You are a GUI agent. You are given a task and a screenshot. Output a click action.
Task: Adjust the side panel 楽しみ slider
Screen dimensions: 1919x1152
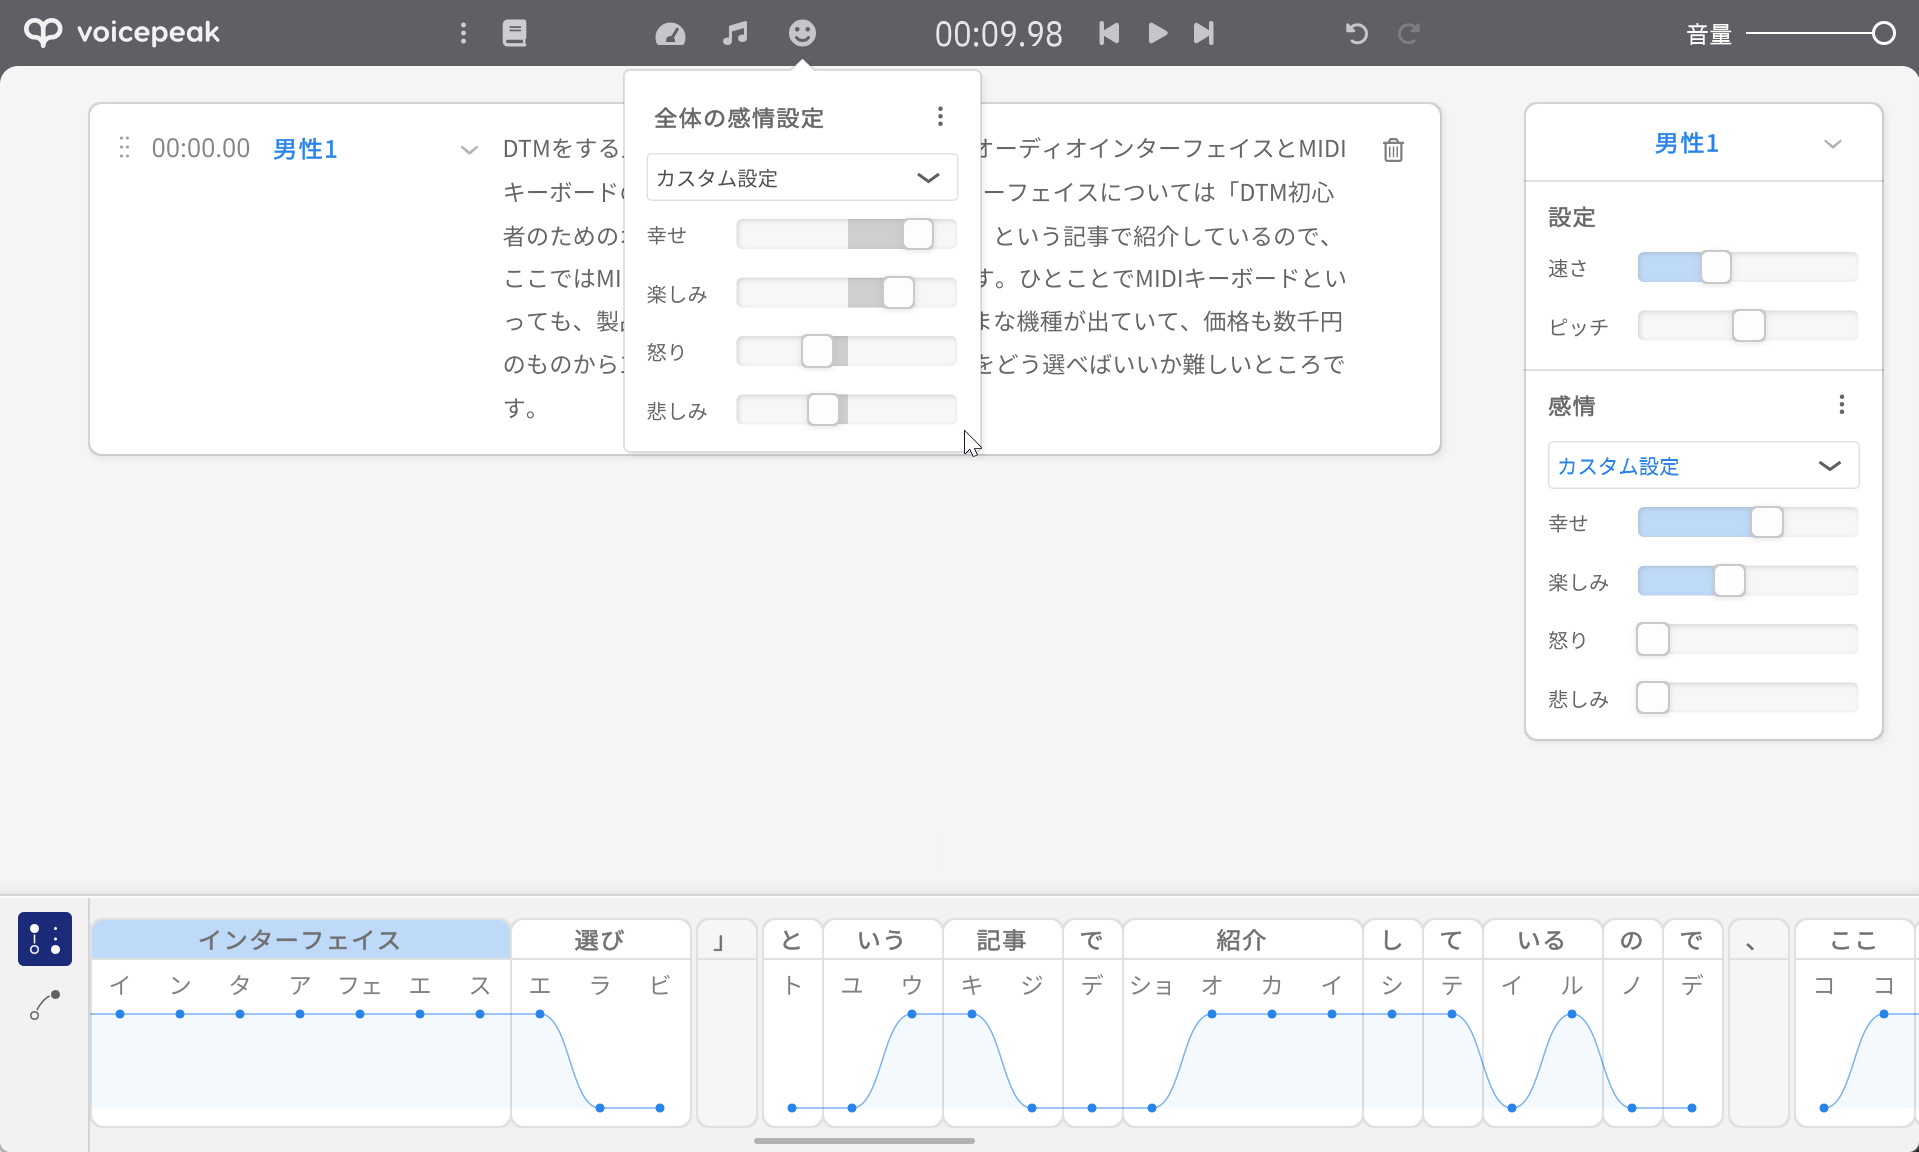tap(1748, 581)
